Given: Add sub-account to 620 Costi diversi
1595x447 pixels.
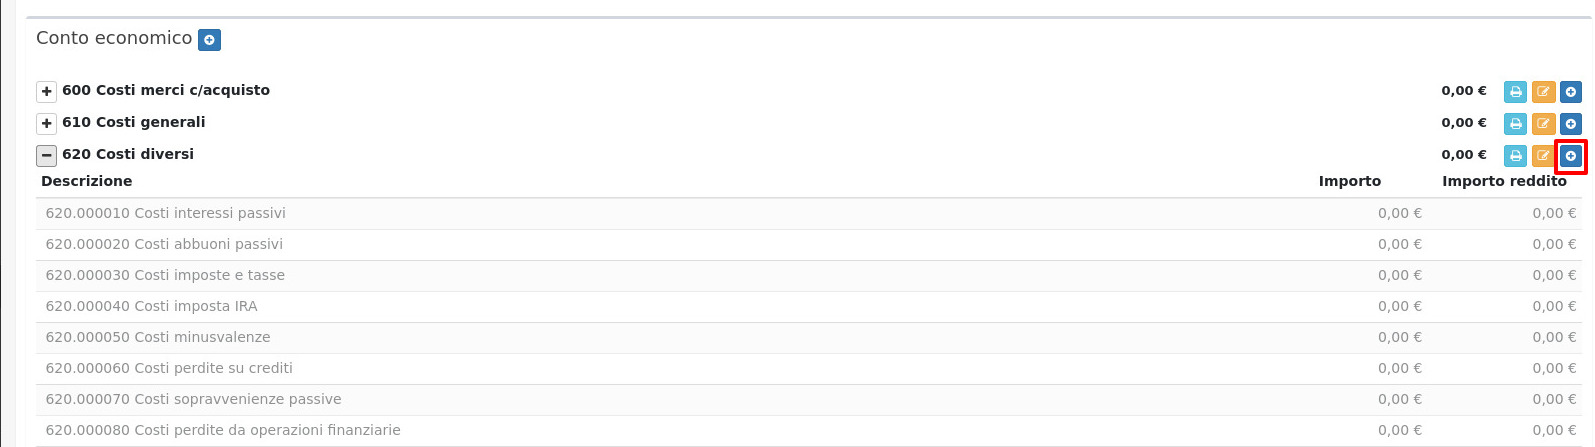Looking at the screenshot, I should [1571, 156].
